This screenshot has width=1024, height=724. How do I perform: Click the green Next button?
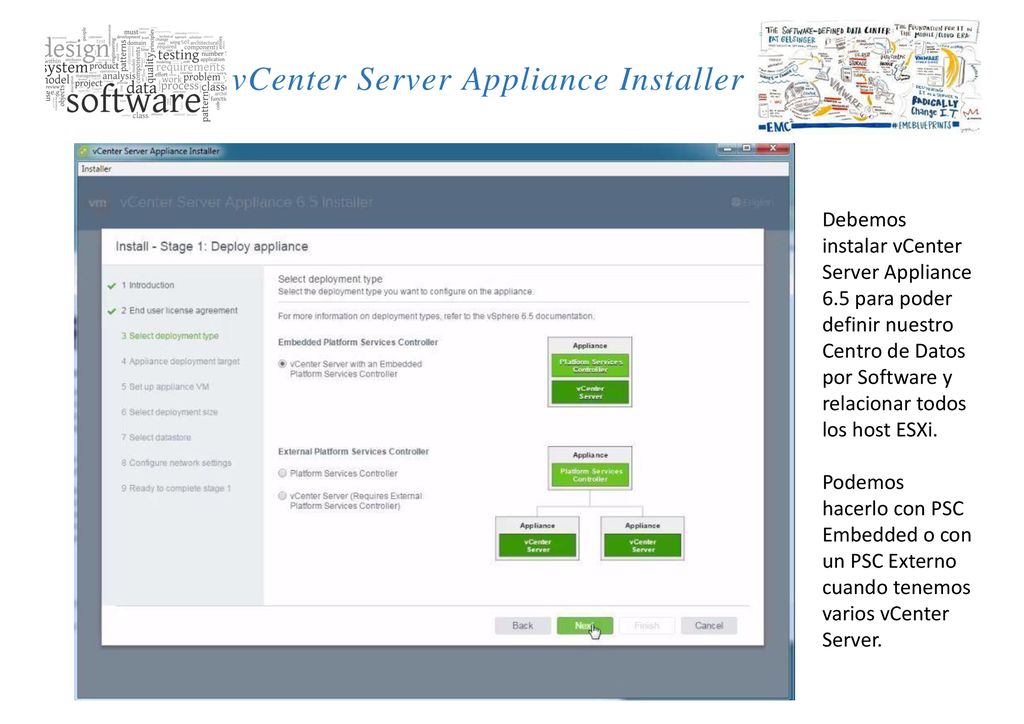point(584,625)
